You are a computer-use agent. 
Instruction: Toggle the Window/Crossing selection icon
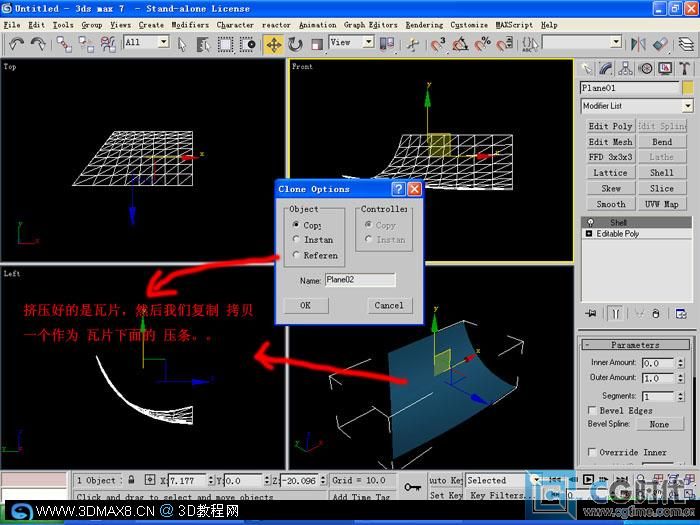[x=247, y=44]
